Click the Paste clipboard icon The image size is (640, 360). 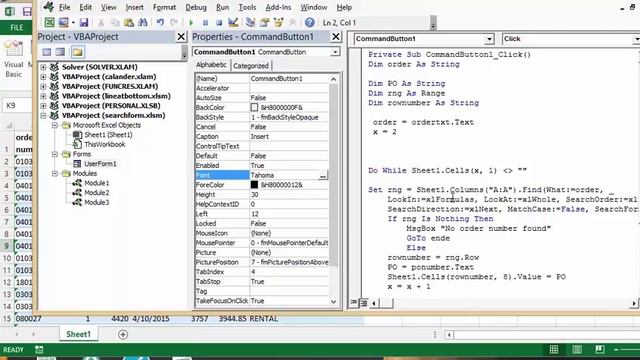coord(129,22)
